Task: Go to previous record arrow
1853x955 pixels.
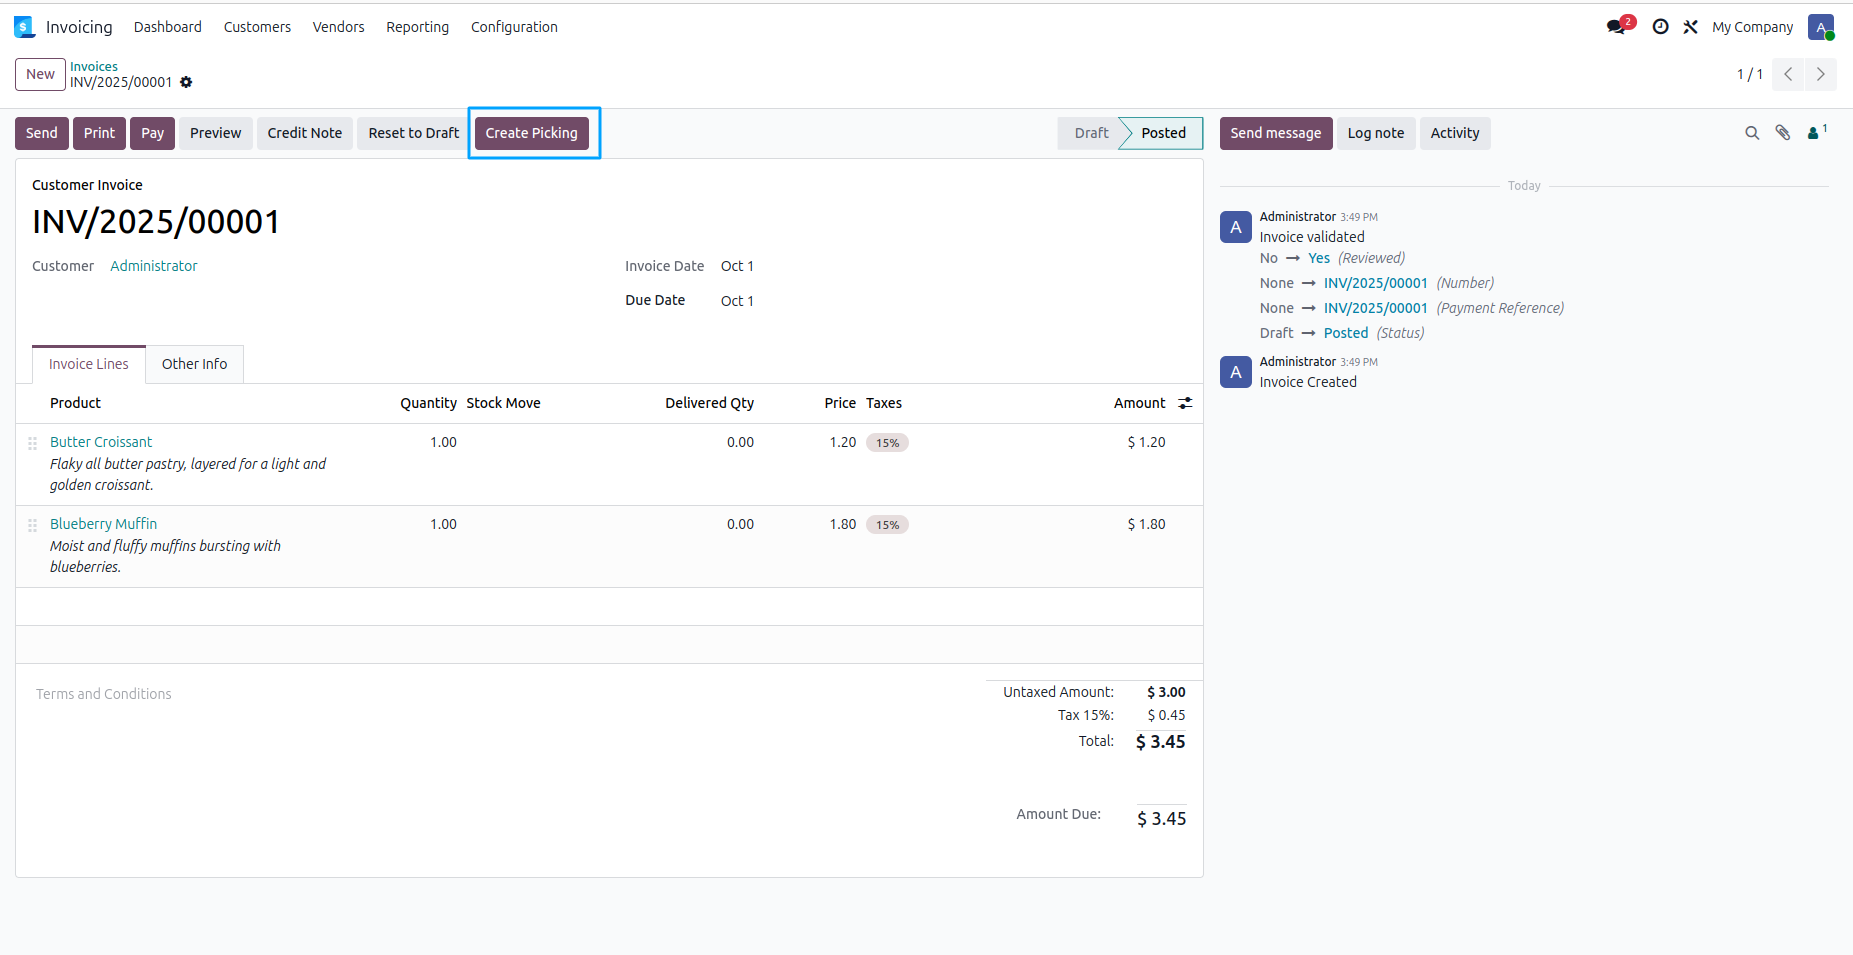Action: 1788,74
